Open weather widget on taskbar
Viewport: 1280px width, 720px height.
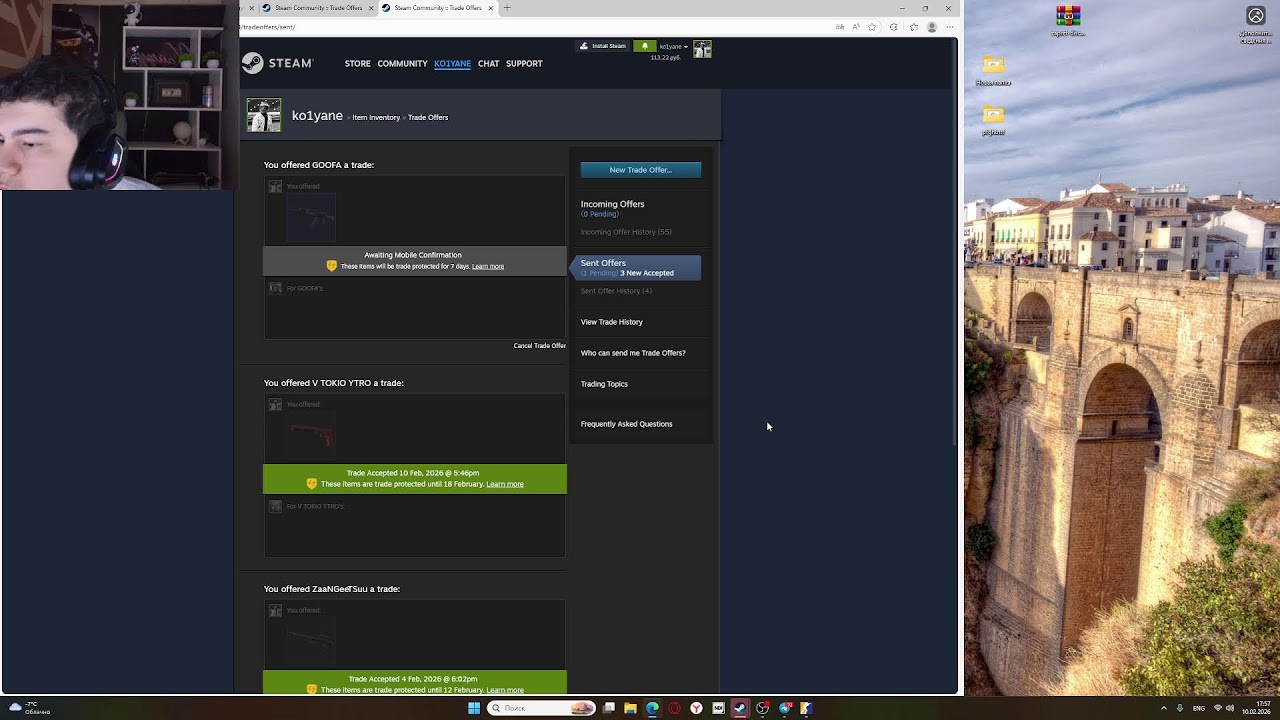[x=28, y=708]
